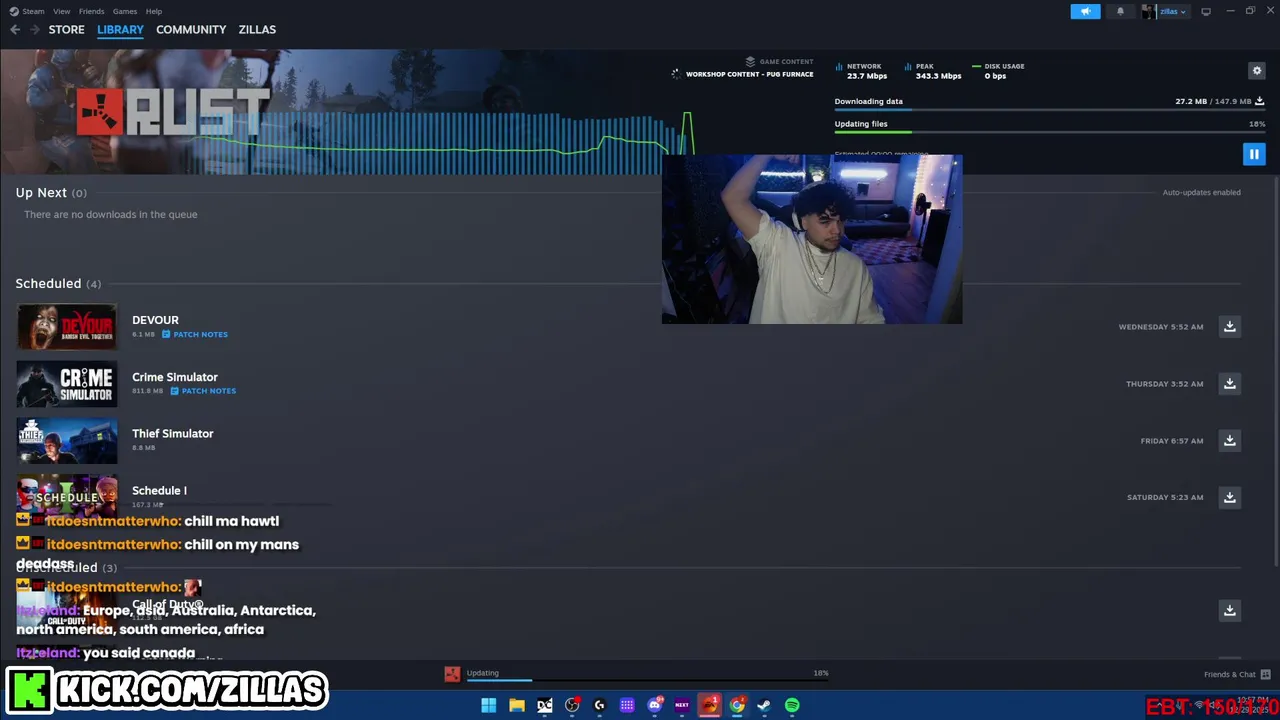Image resolution: width=1280 pixels, height=720 pixels.
Task: Click the Steam taskbar icon
Action: 764,705
